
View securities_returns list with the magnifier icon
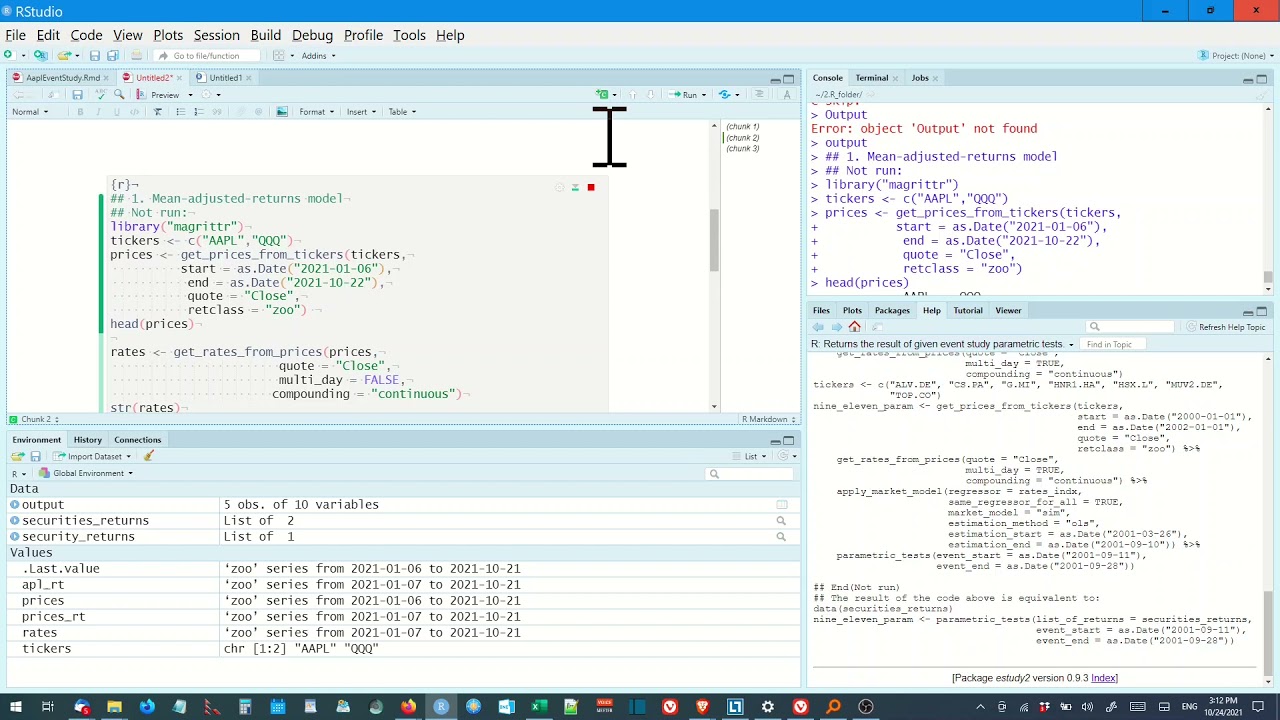pyautogui.click(x=781, y=521)
